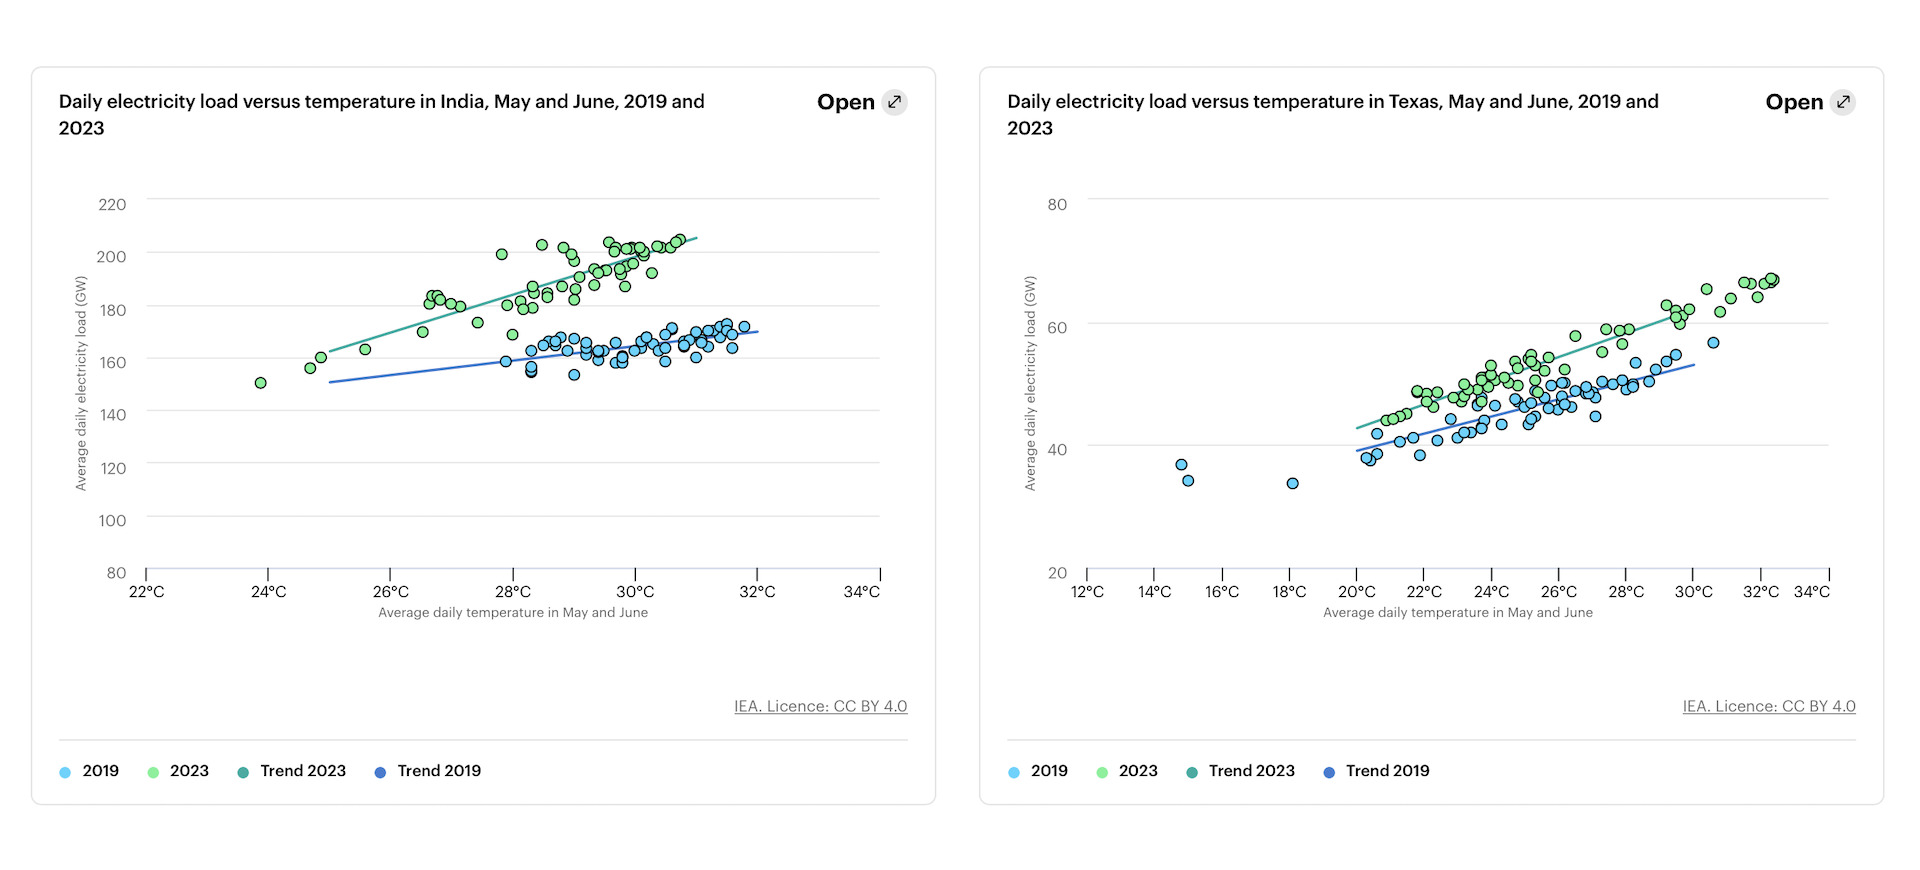
Task: Click expand arrow icon on India chart
Action: 895,102
